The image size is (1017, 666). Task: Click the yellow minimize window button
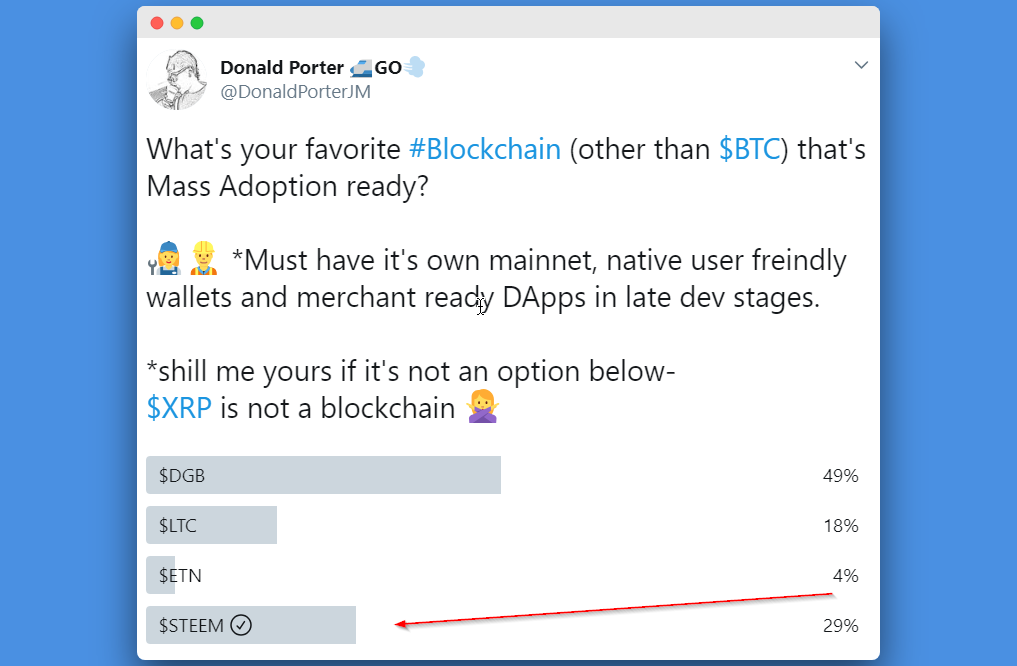pyautogui.click(x=177, y=23)
